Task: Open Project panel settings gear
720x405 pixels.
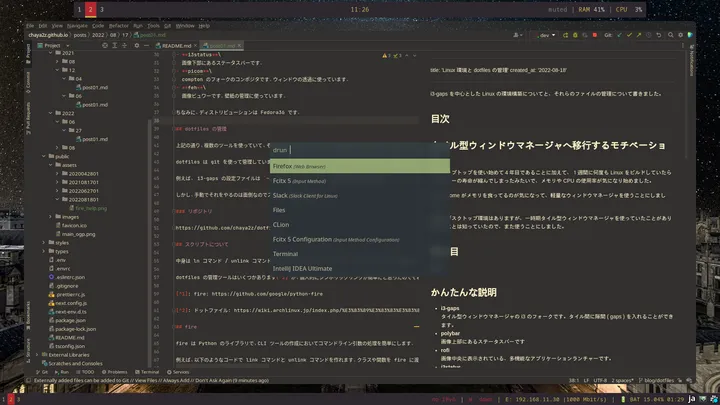Action: (x=136, y=45)
